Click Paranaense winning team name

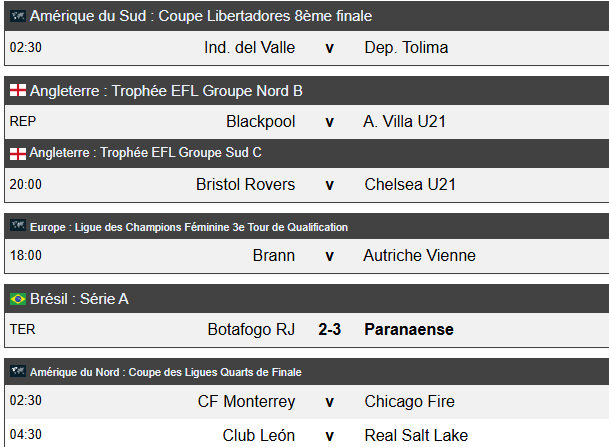click(409, 329)
